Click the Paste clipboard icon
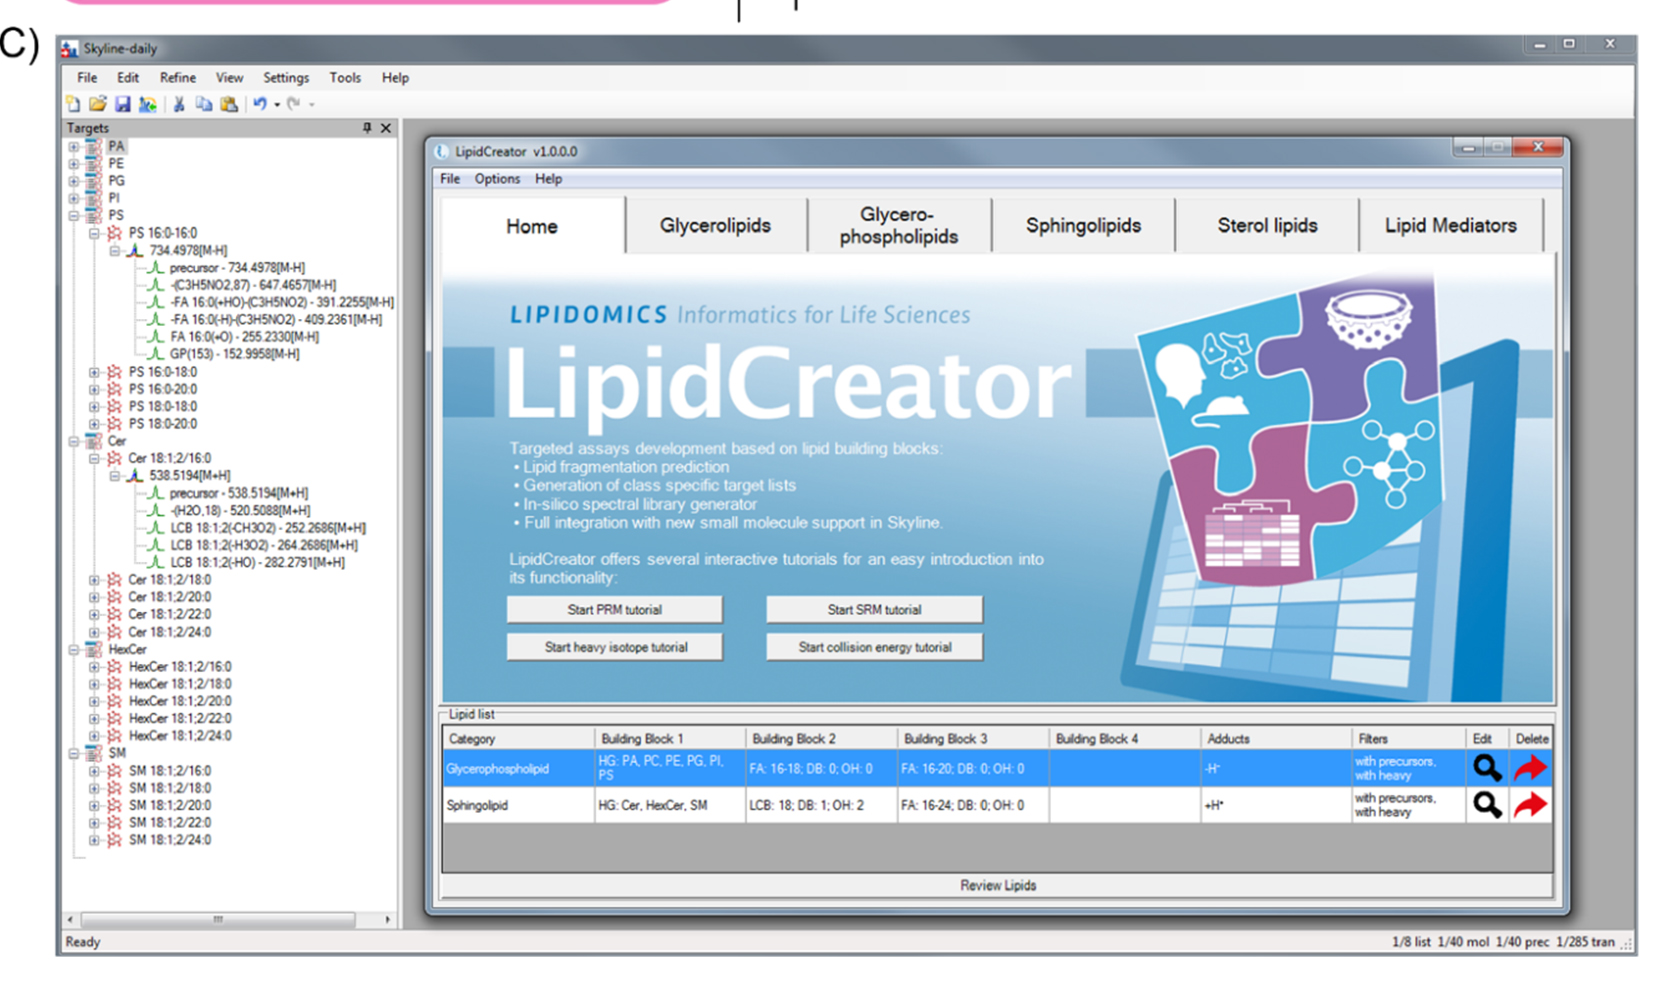The width and height of the screenshot is (1667, 1000). [229, 104]
